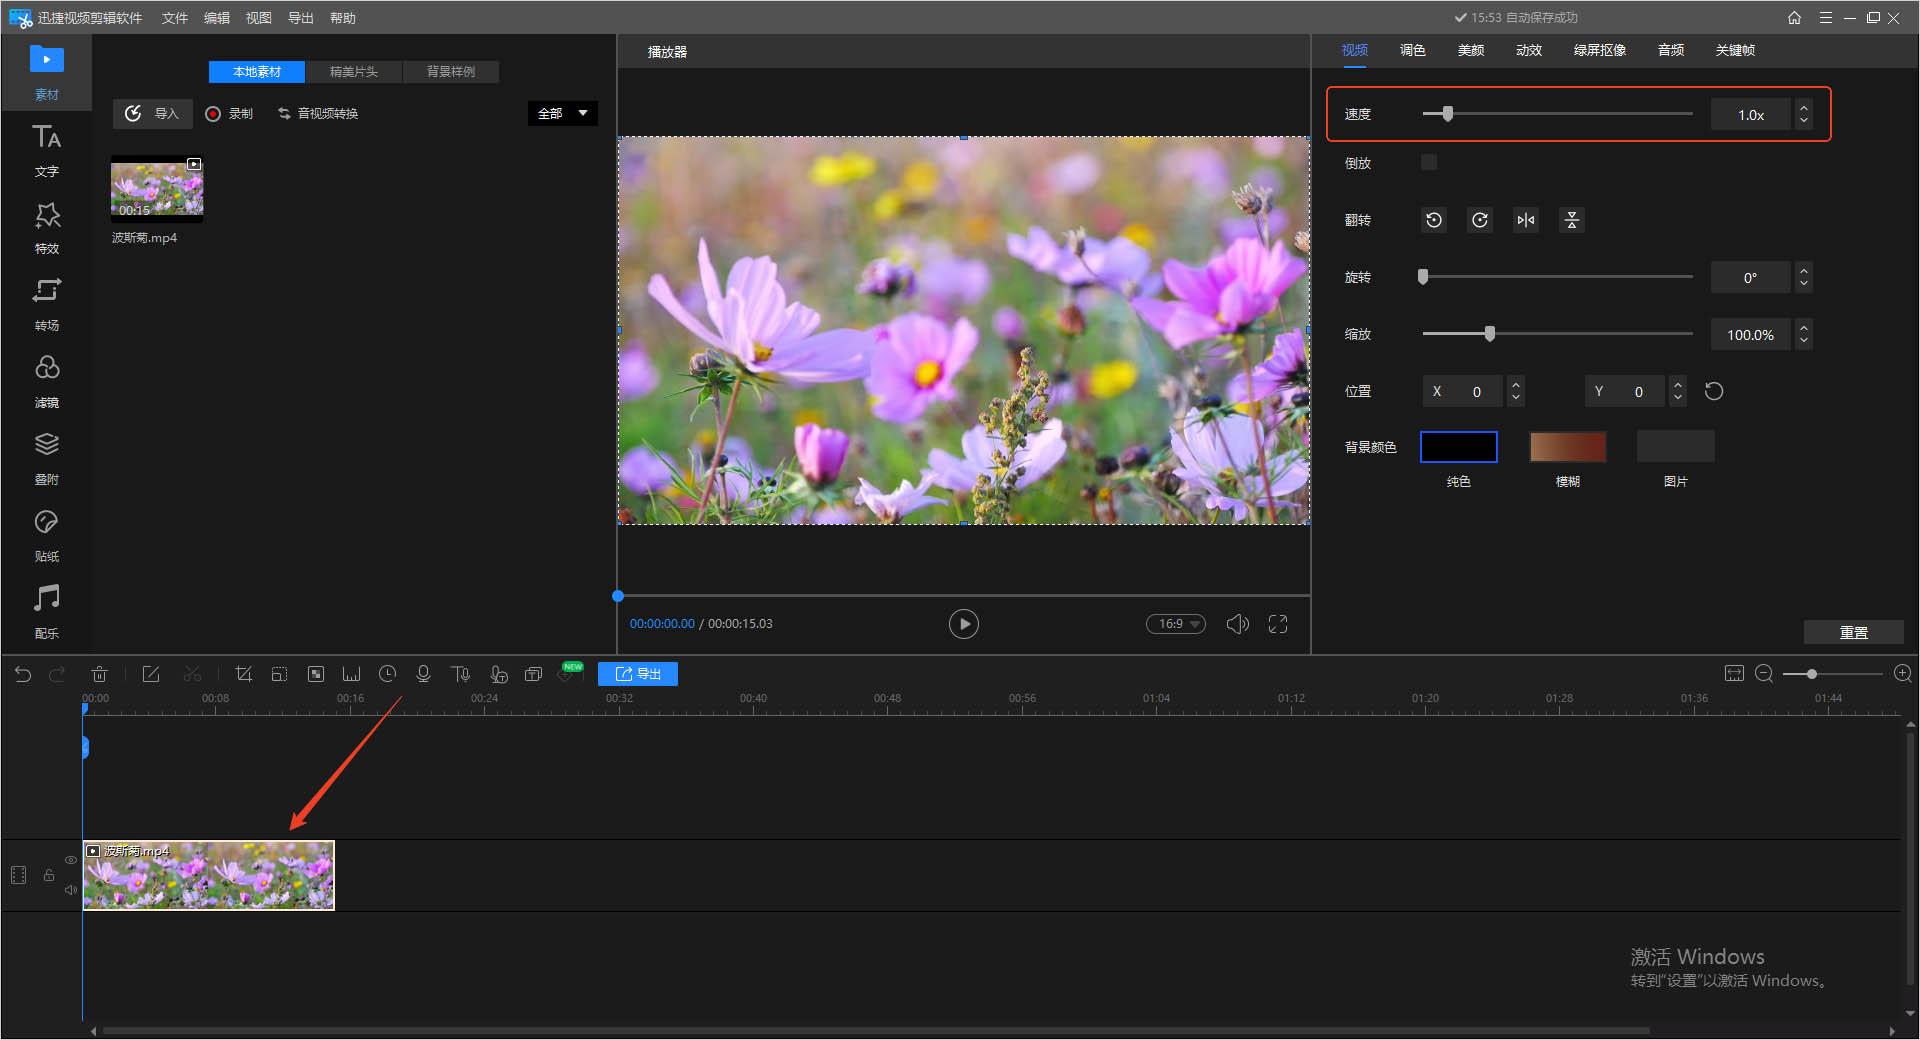Select the 波斯菊.mp4 media thumbnail
Image resolution: width=1920 pixels, height=1040 pixels.
[x=157, y=189]
